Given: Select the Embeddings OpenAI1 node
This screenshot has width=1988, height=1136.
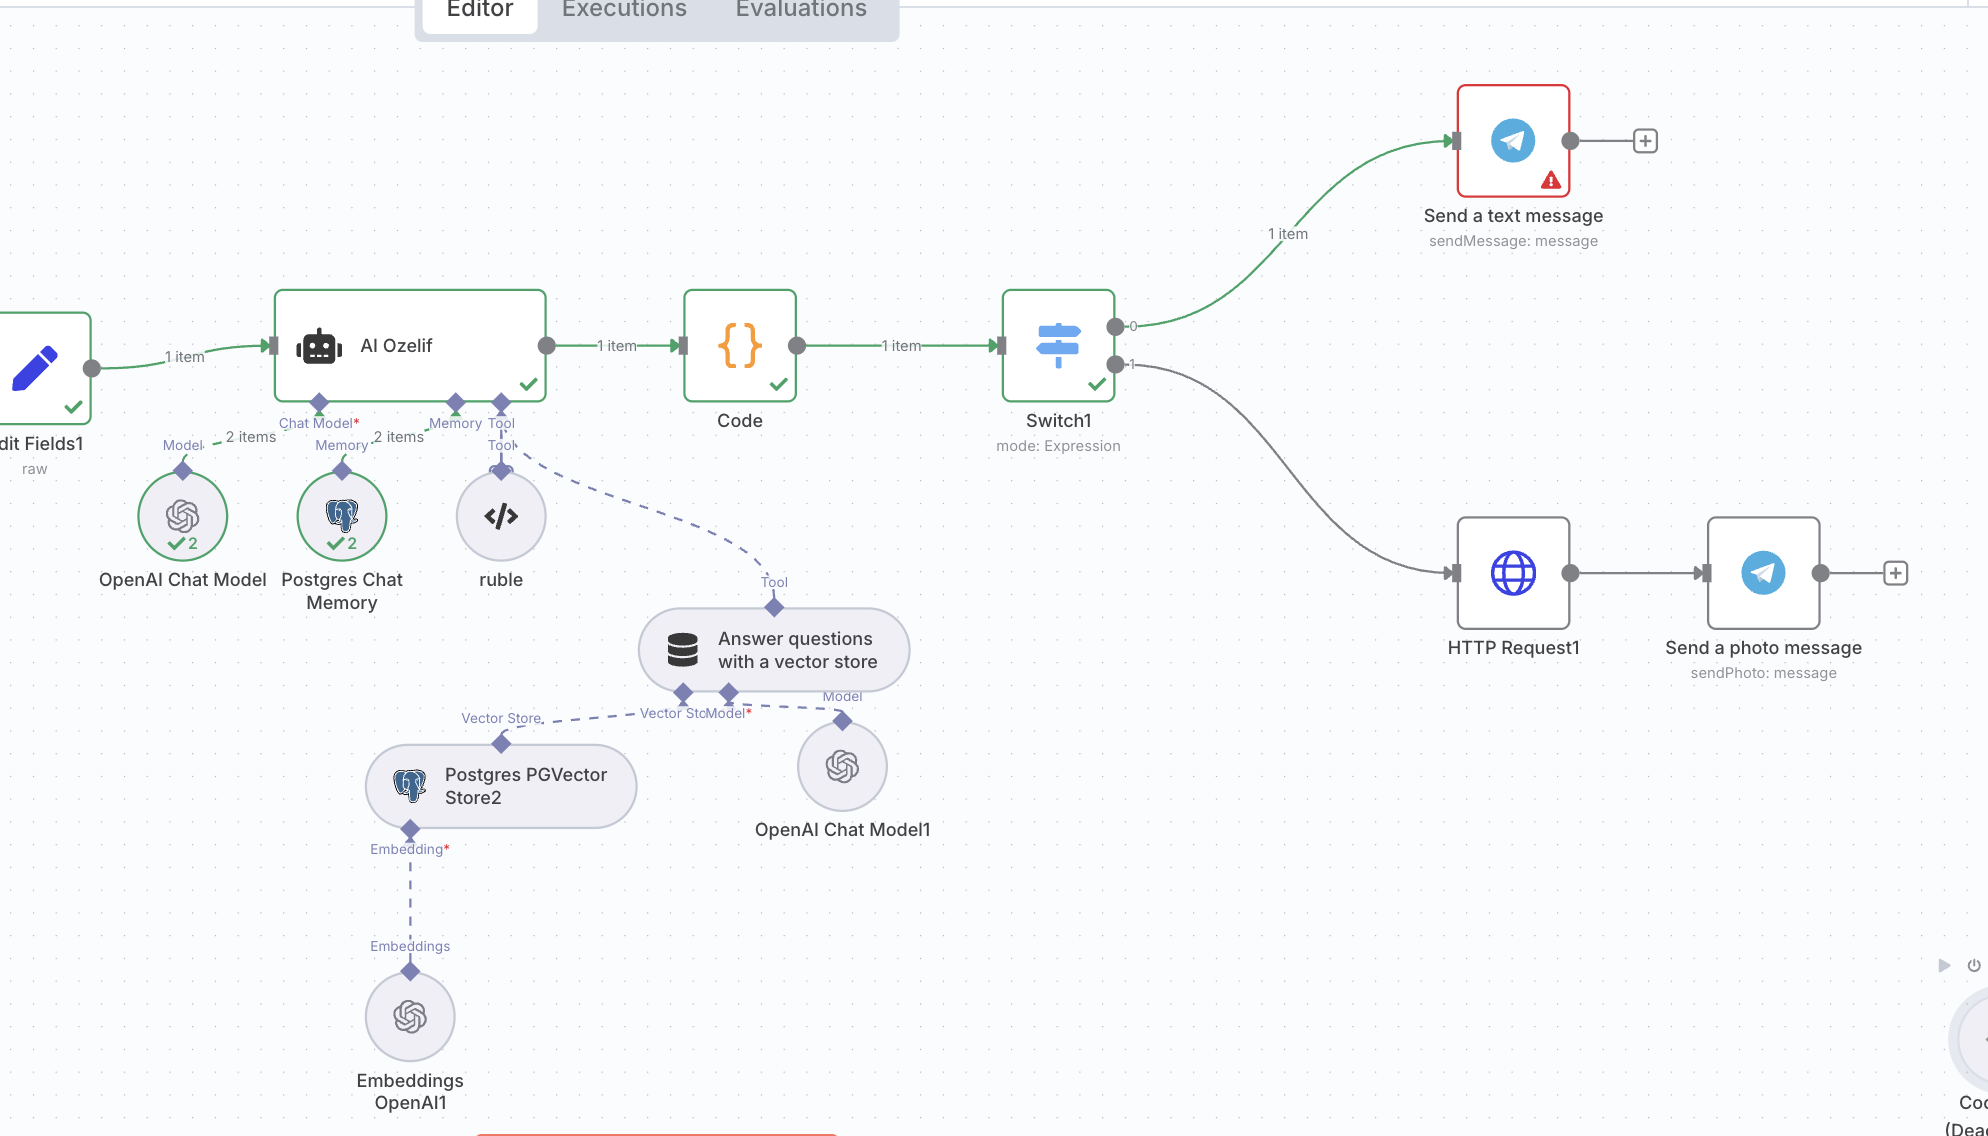Looking at the screenshot, I should [410, 1016].
